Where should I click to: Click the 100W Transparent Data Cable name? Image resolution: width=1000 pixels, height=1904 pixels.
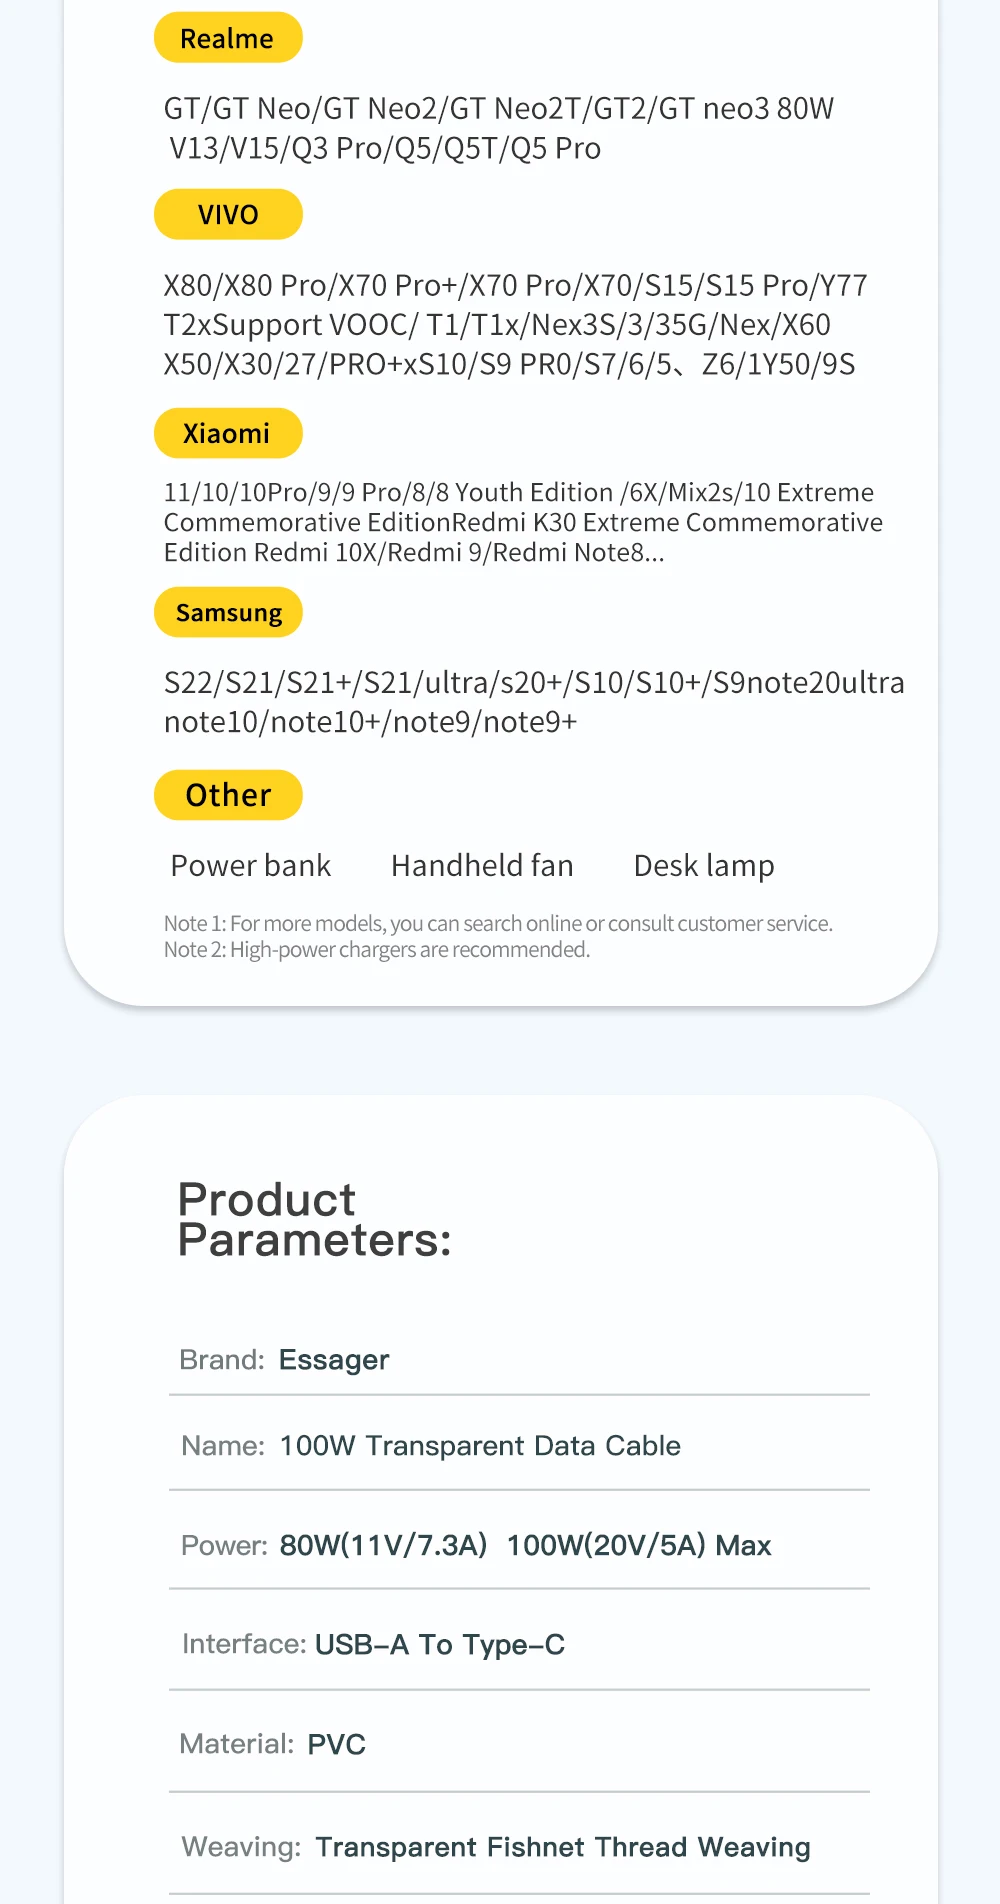pos(480,1446)
